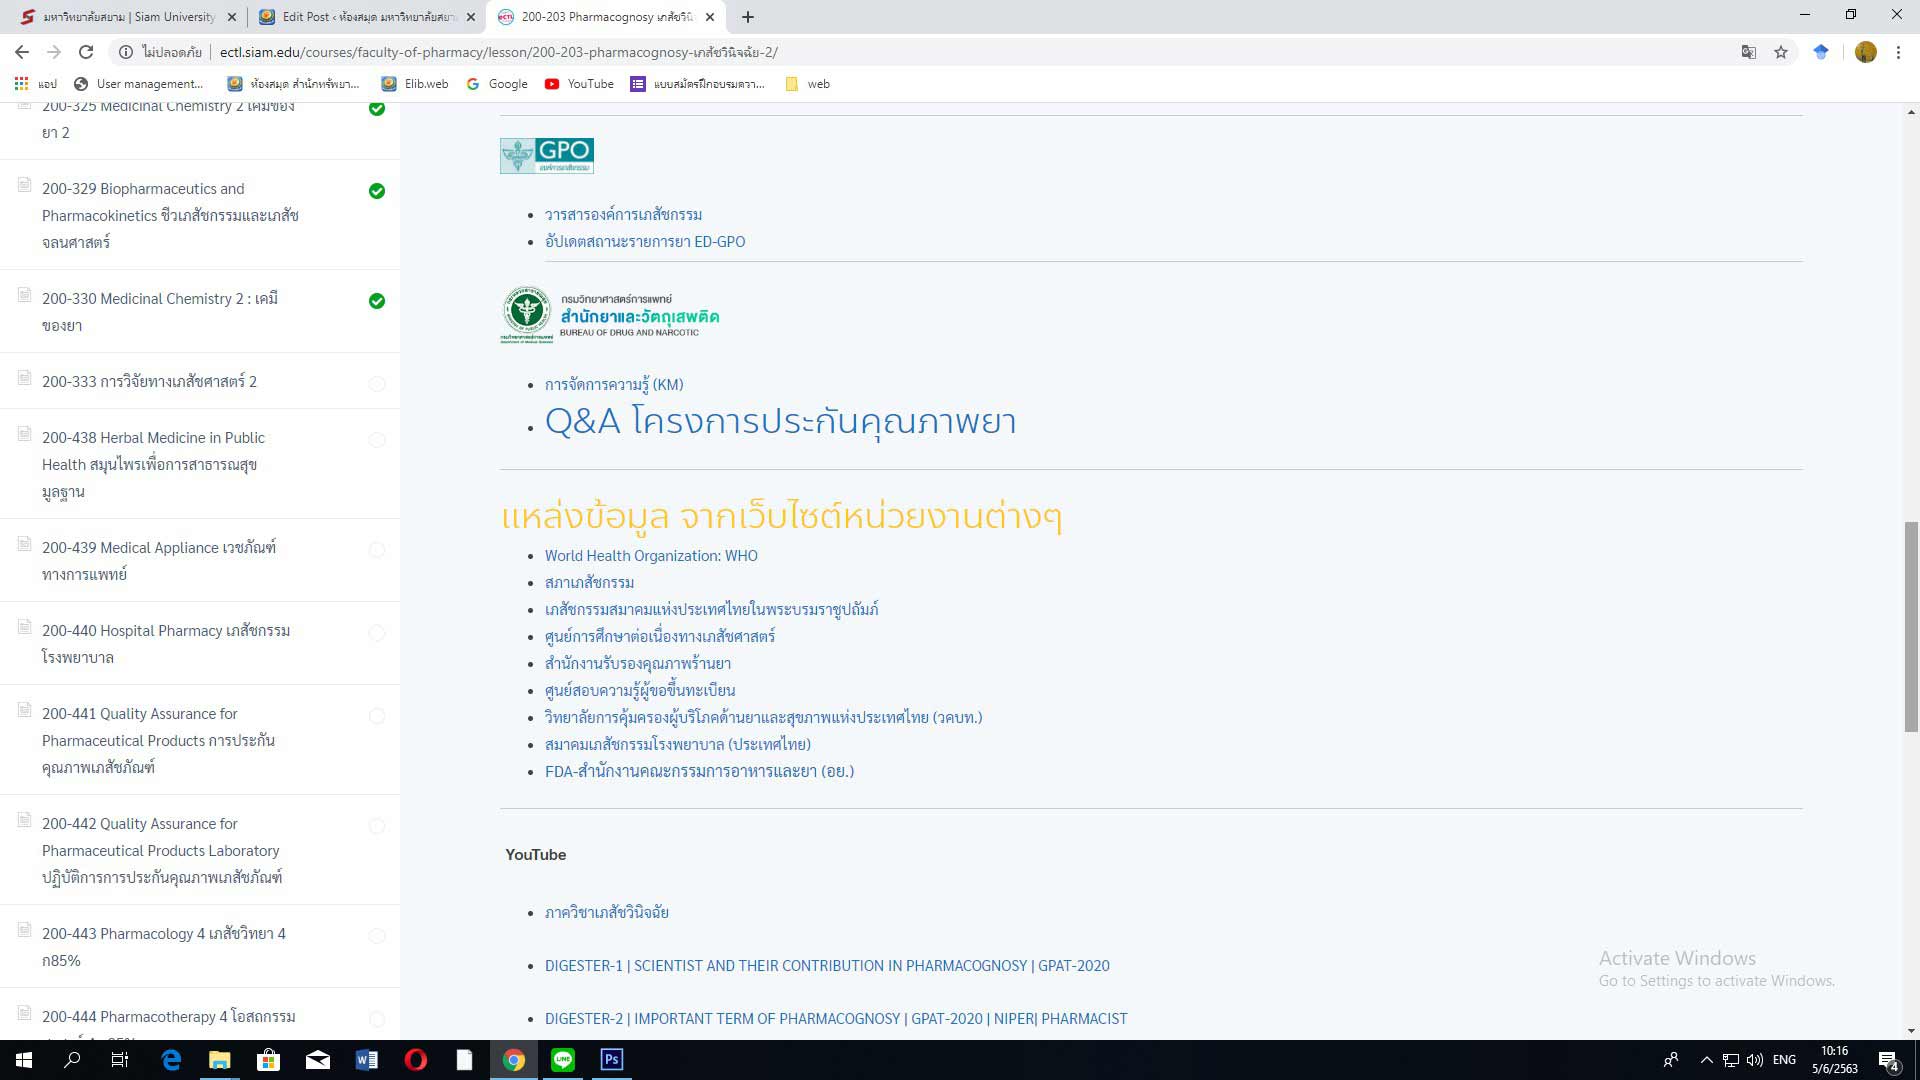Open the site information icon by the address
Viewport: 1920px width, 1080px height.
(126, 52)
